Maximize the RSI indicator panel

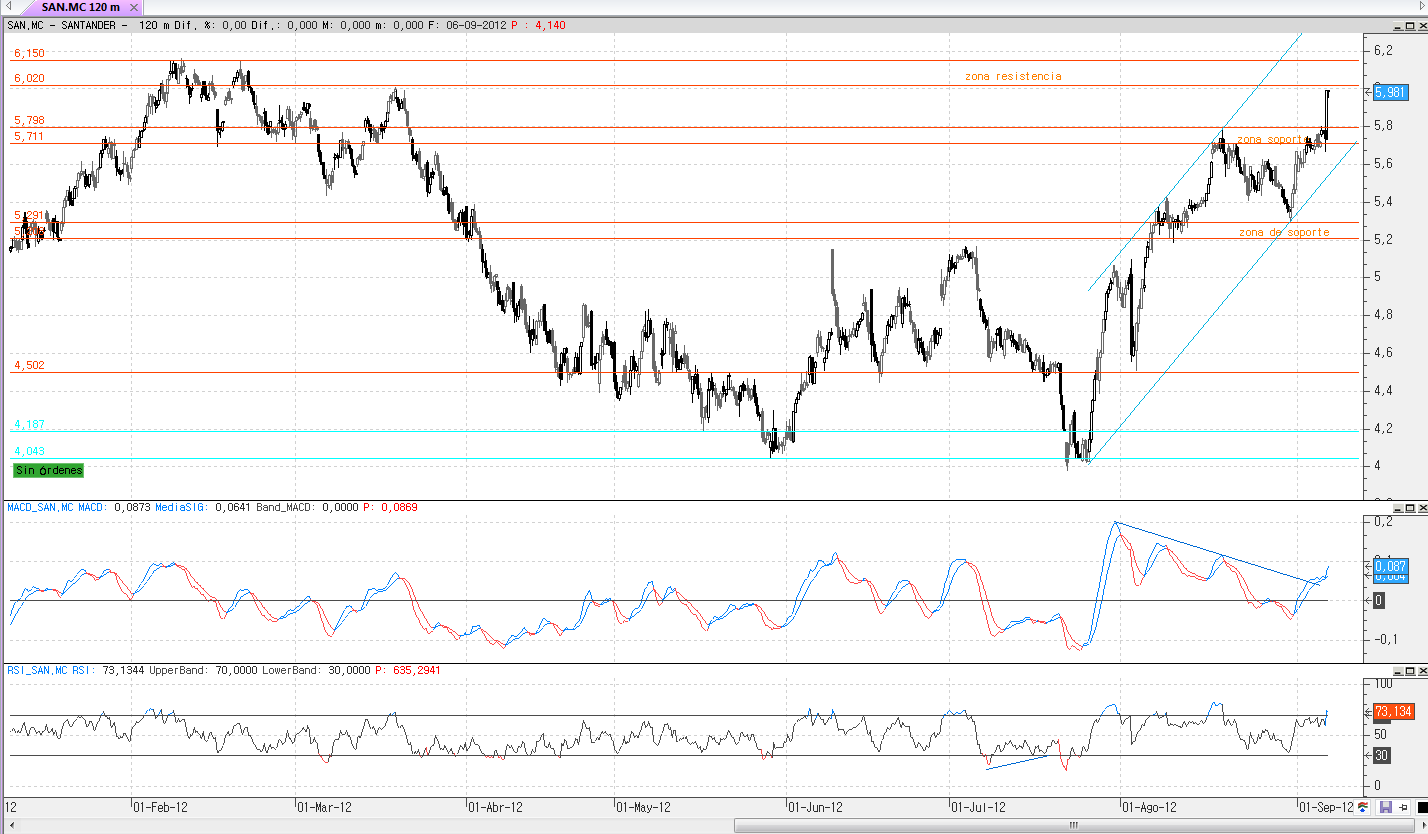[x=1410, y=671]
